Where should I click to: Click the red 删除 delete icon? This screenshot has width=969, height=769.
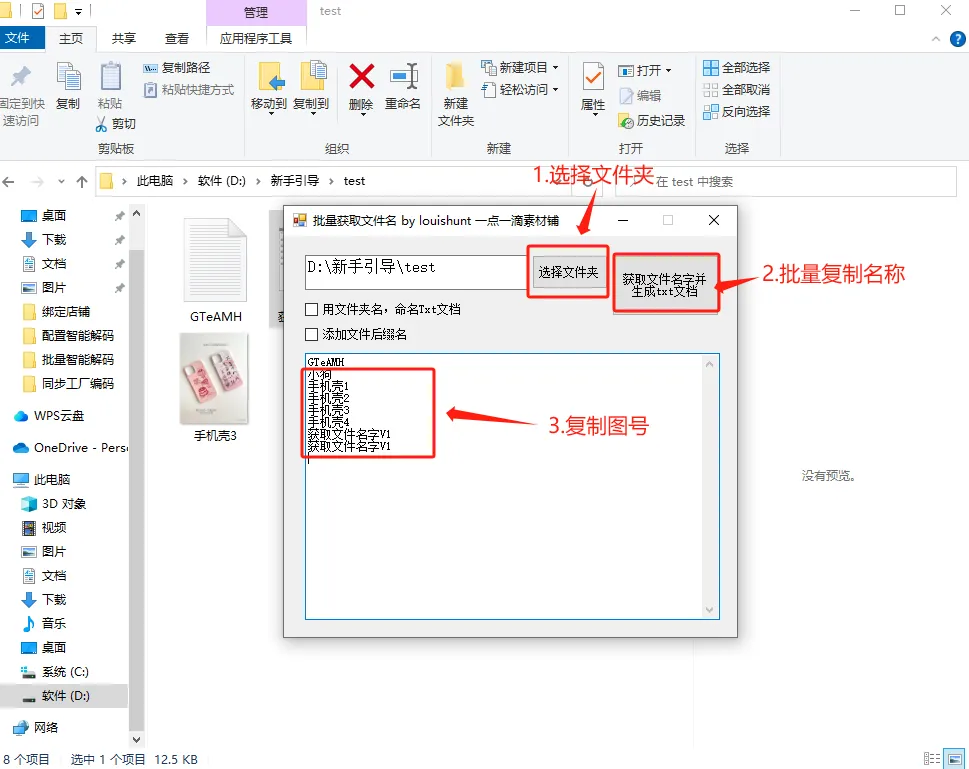coord(362,77)
